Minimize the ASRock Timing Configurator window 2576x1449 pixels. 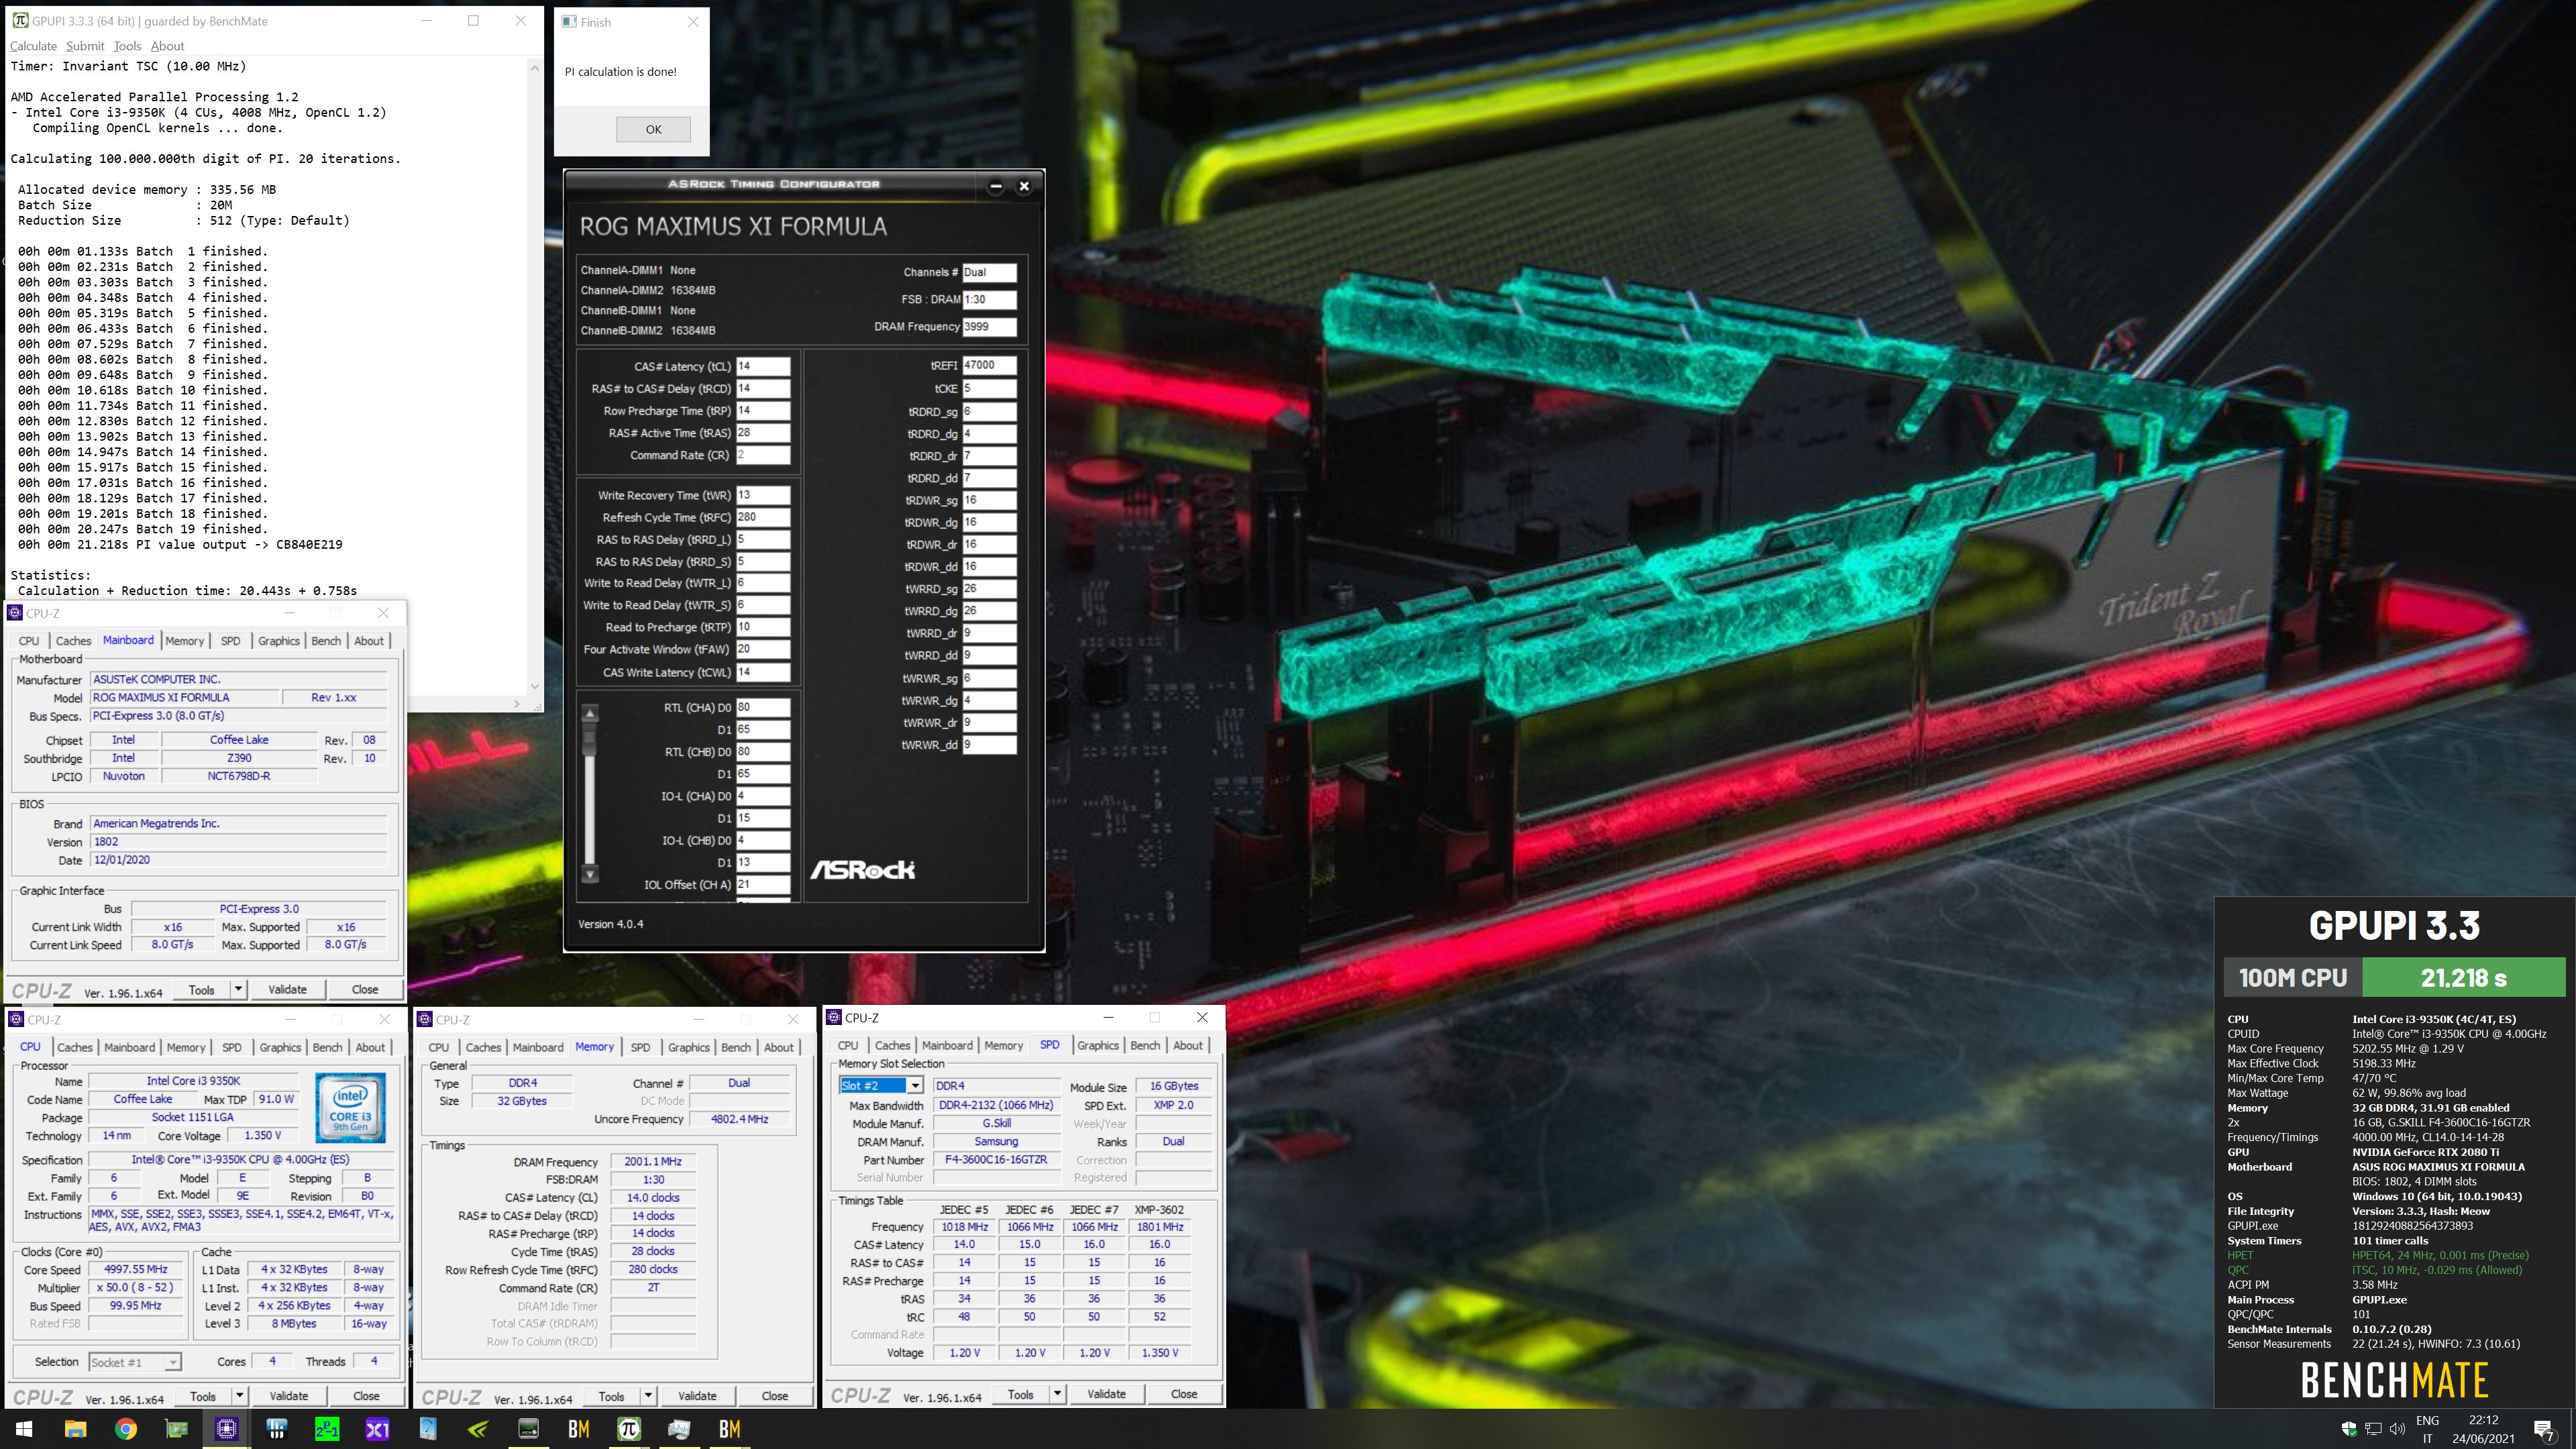(x=996, y=186)
